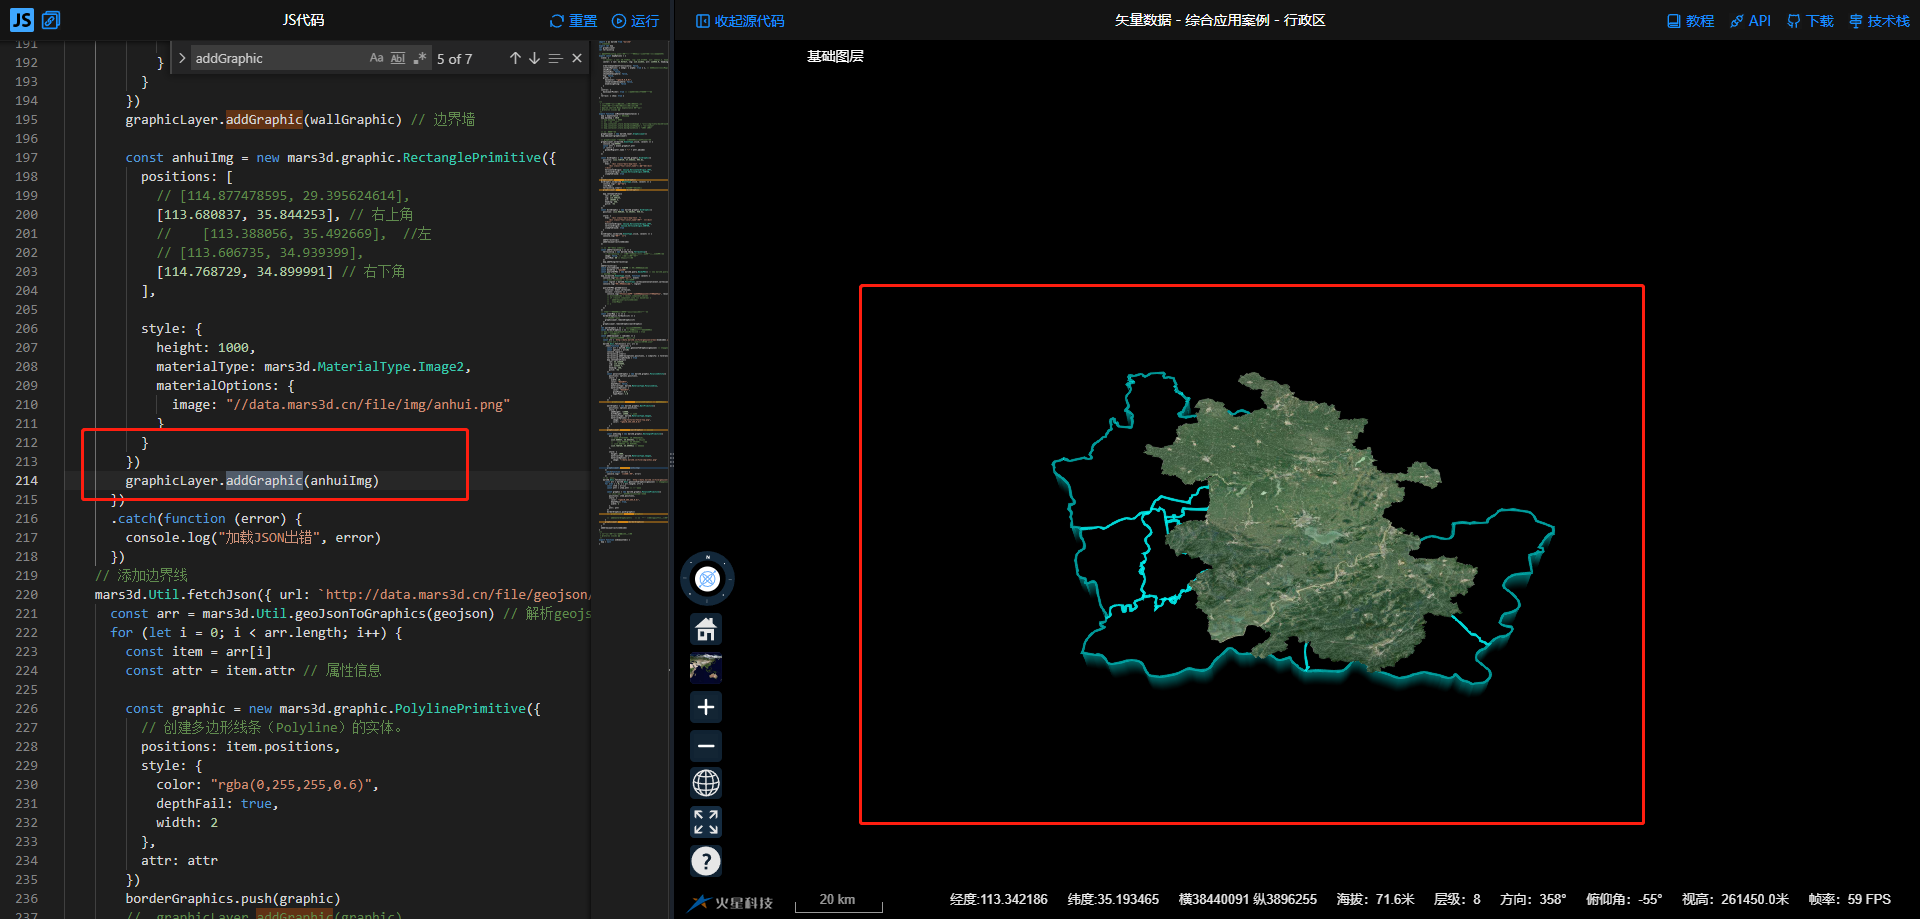Open the 教程 tutorial link
Viewport: 1920px width, 919px height.
pos(1690,21)
